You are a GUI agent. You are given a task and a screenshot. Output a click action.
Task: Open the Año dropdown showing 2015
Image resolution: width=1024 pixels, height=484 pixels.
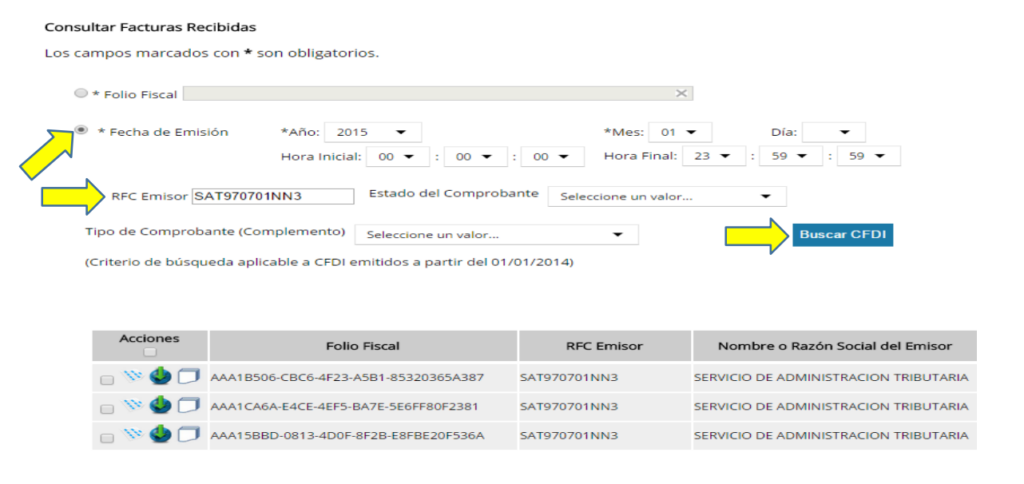coord(373,132)
